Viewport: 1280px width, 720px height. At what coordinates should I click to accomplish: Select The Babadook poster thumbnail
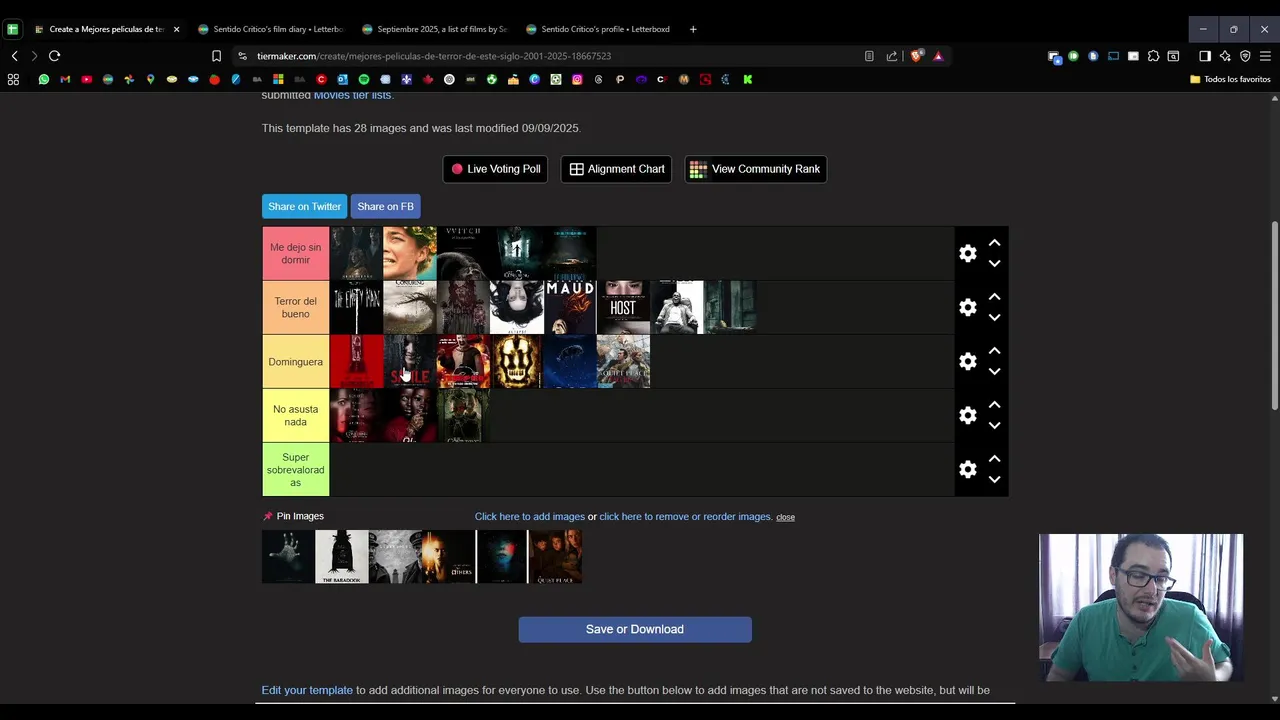(x=341, y=557)
